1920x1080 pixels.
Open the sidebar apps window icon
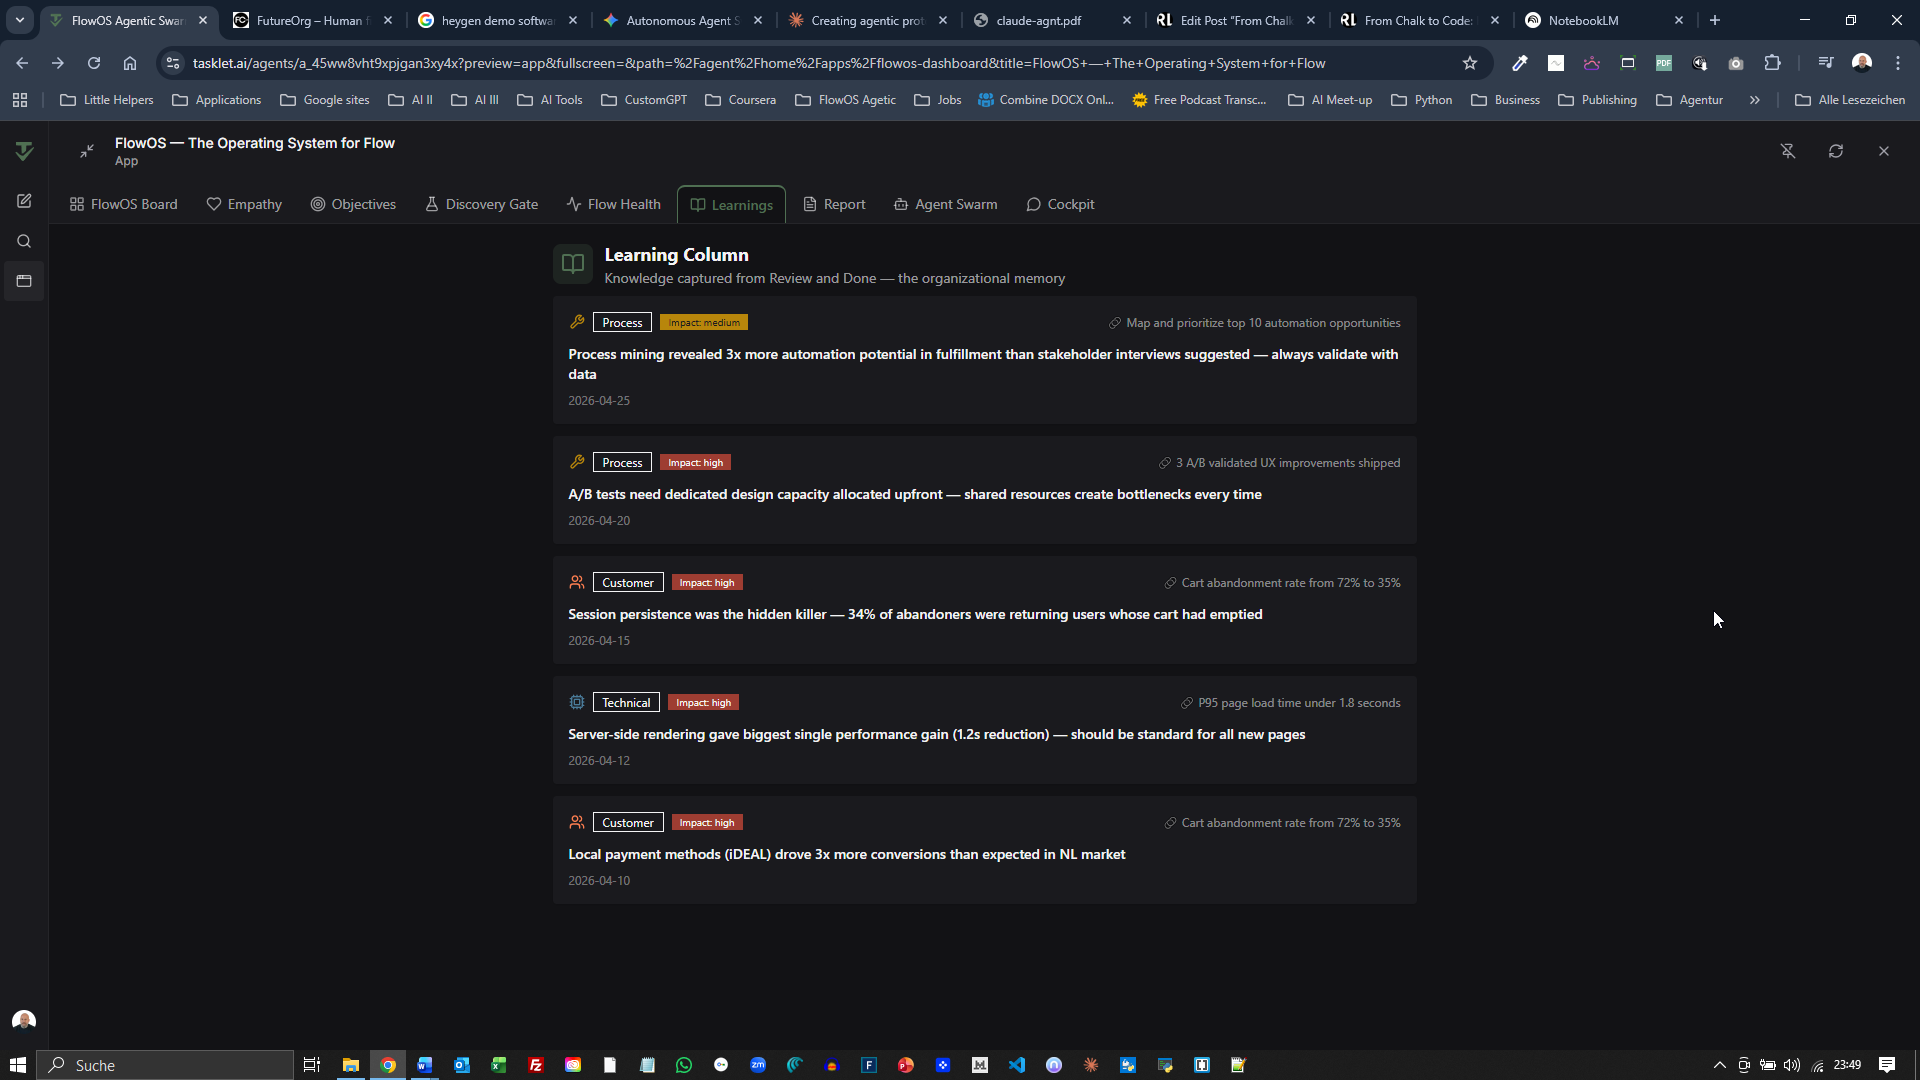pos(24,281)
